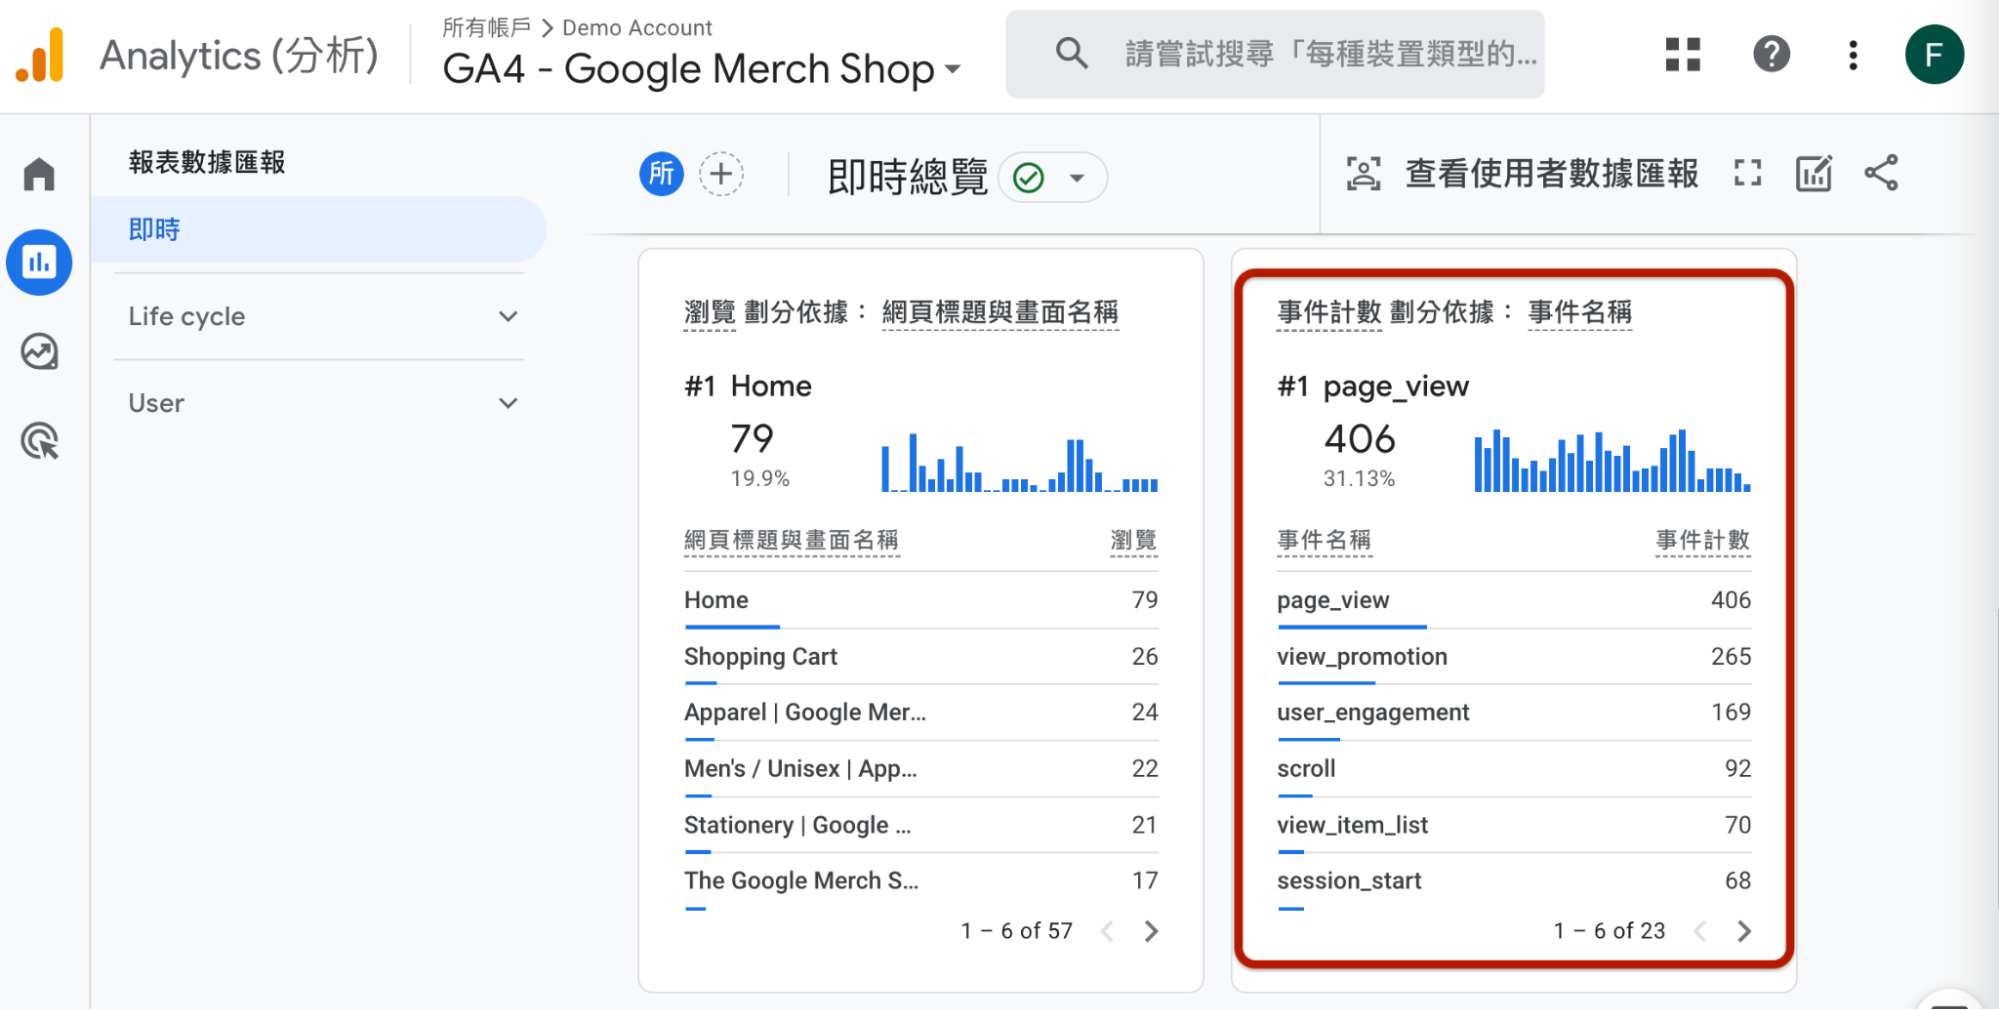
Task: Click the 406 page_view count value
Action: [x=1359, y=439]
